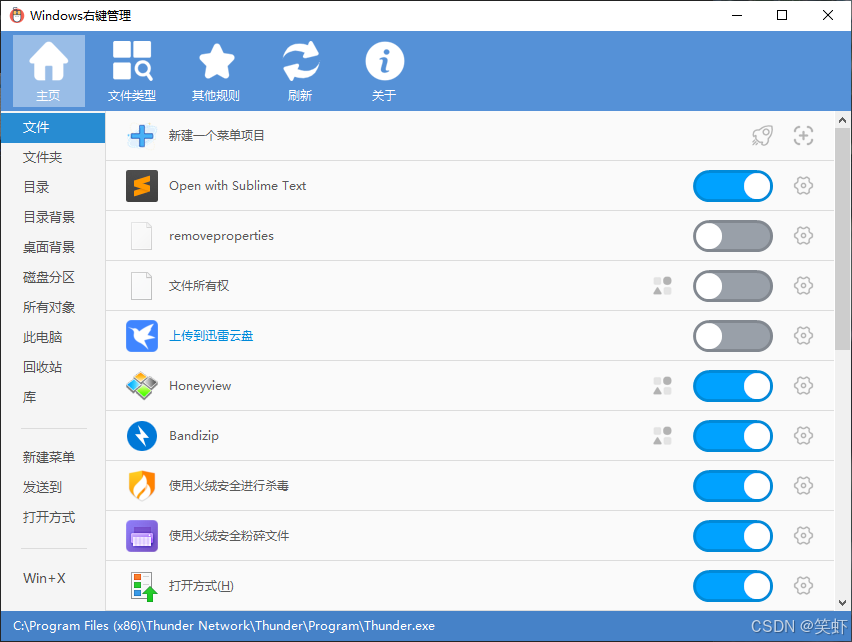This screenshot has height=642, width=852.
Task: Click the submenu shapes icon for Bandizip
Action: click(662, 436)
